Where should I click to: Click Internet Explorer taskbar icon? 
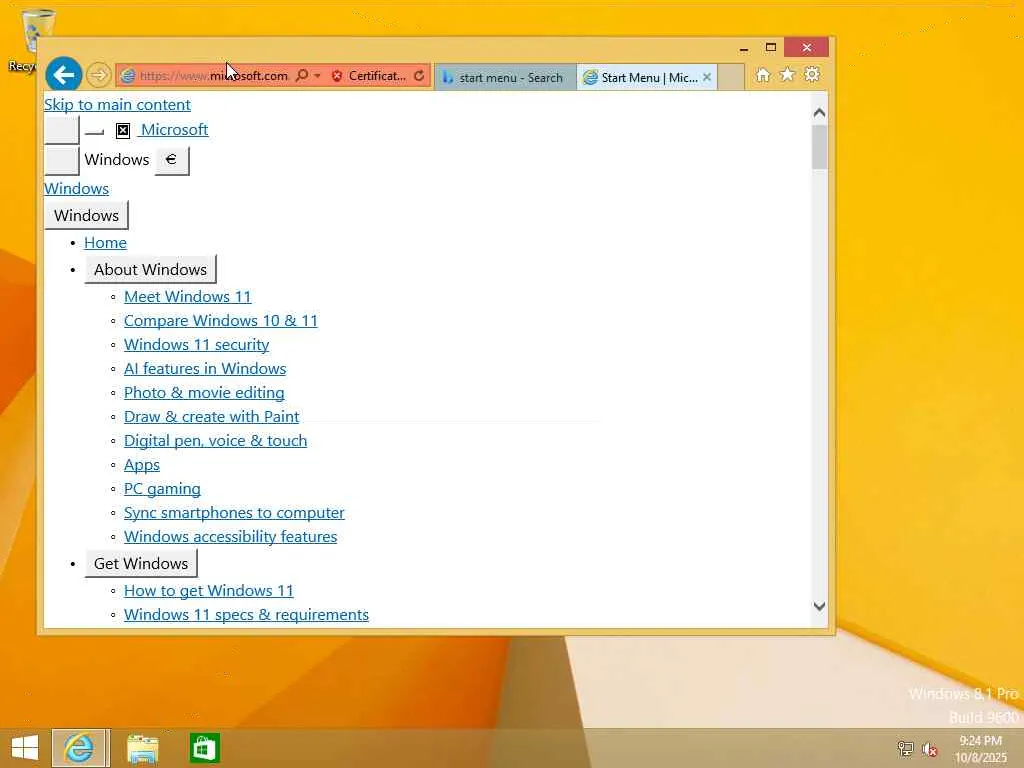point(80,748)
